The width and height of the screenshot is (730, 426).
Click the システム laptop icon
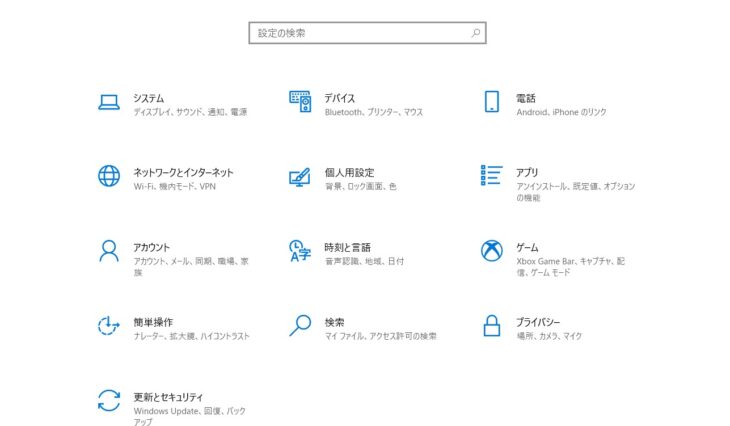coord(109,102)
